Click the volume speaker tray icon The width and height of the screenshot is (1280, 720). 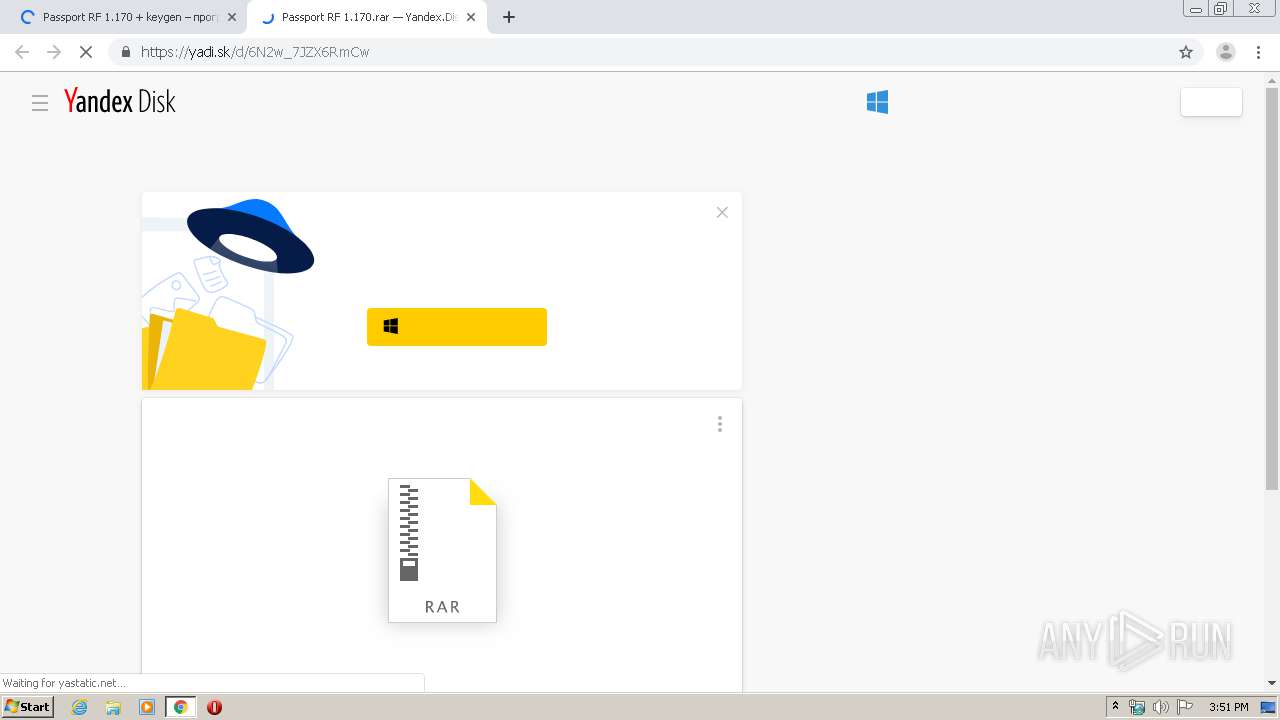click(1160, 707)
